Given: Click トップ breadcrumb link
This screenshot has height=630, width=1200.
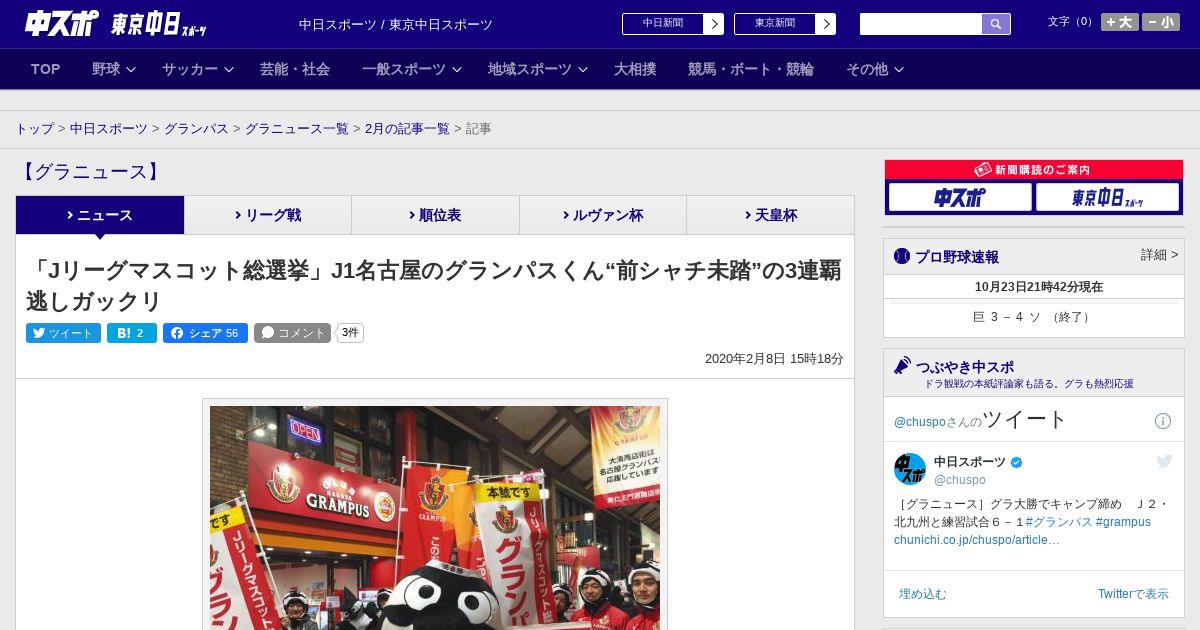Looking at the screenshot, I should pyautogui.click(x=34, y=129).
